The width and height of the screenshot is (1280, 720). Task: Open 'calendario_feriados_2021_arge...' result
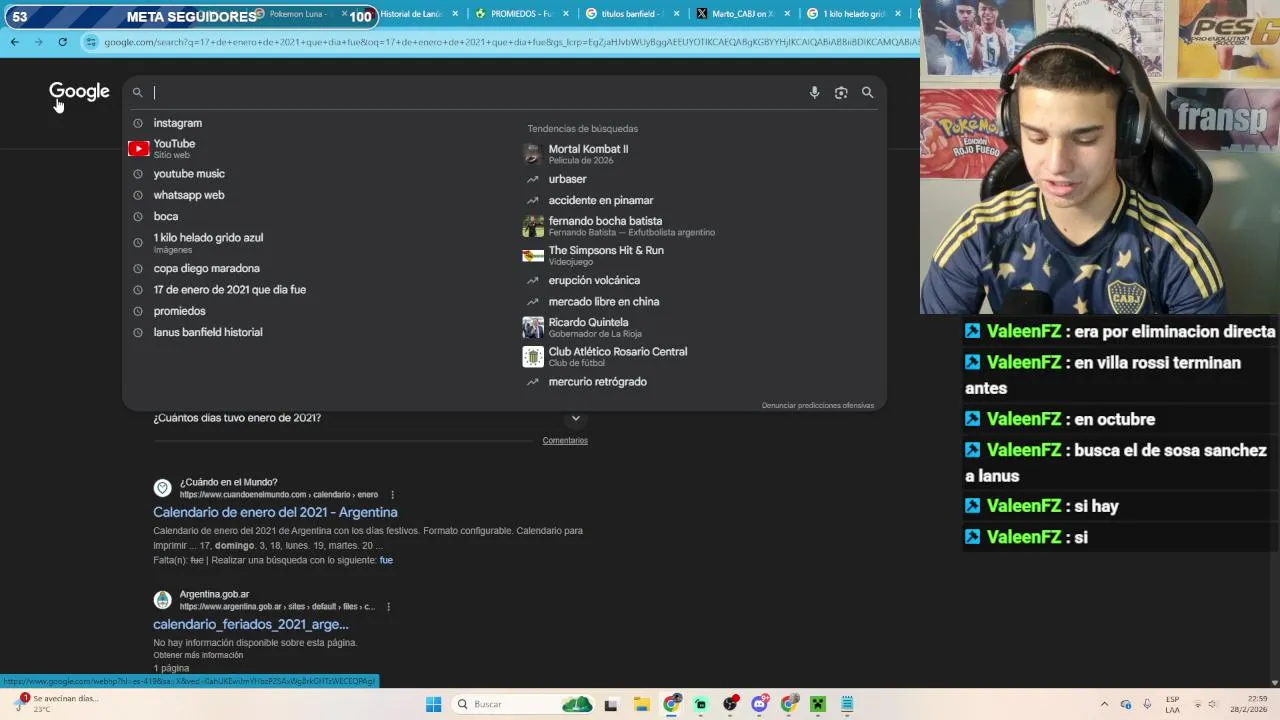click(250, 624)
